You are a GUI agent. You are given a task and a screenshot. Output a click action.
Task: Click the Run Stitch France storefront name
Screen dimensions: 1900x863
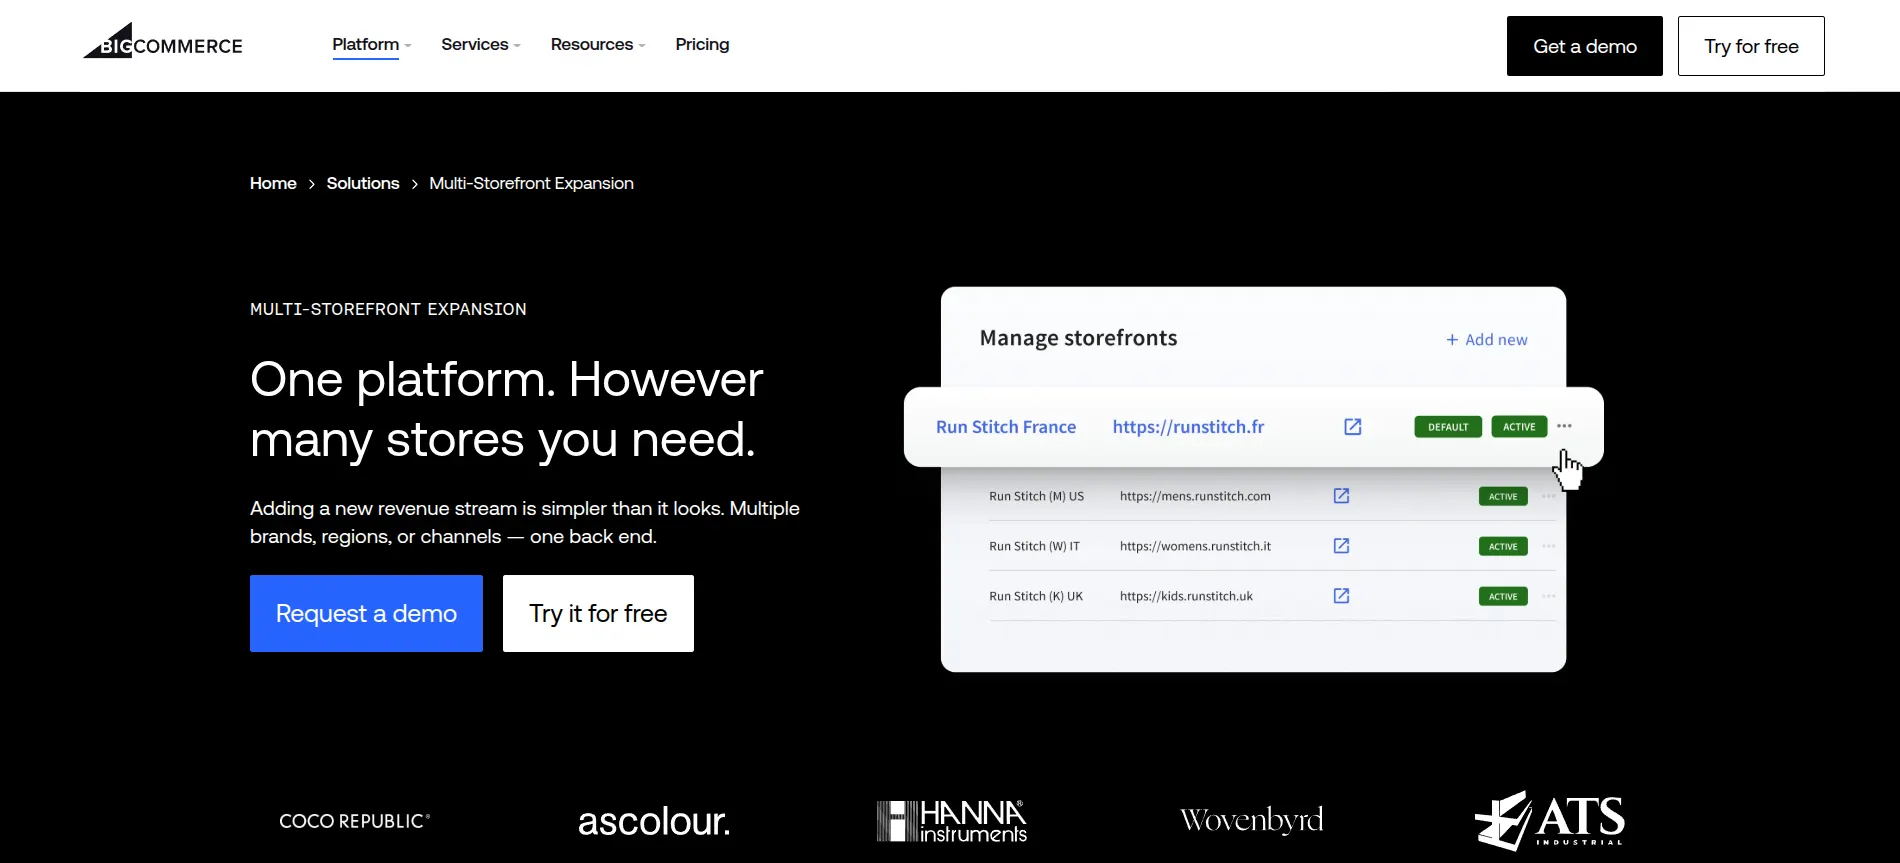click(1006, 427)
